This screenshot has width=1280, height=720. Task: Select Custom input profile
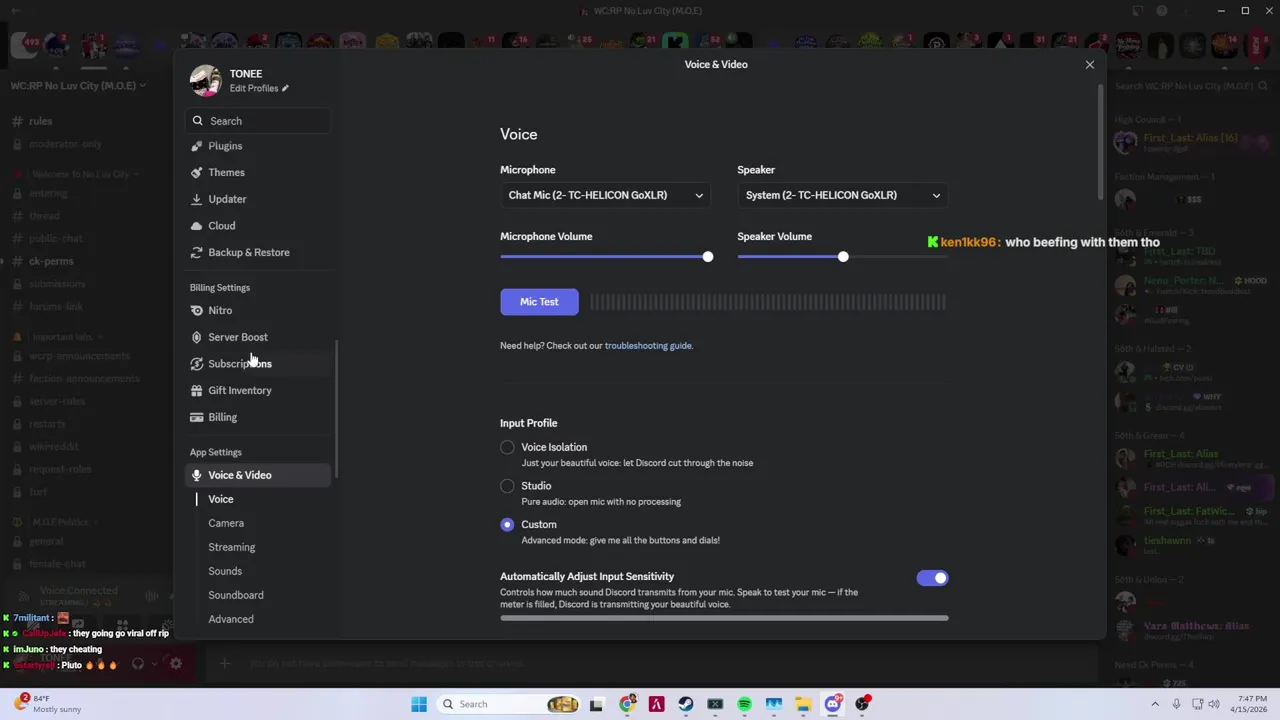click(x=507, y=524)
